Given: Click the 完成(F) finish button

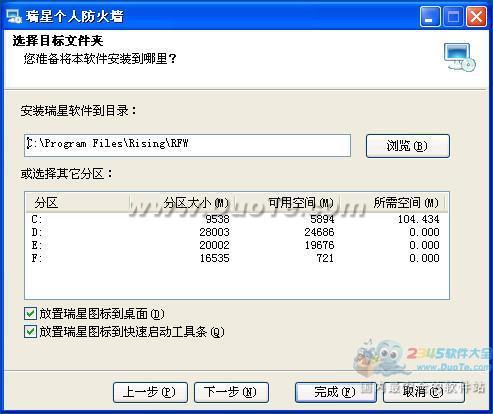Looking at the screenshot, I should pyautogui.click(x=335, y=392).
